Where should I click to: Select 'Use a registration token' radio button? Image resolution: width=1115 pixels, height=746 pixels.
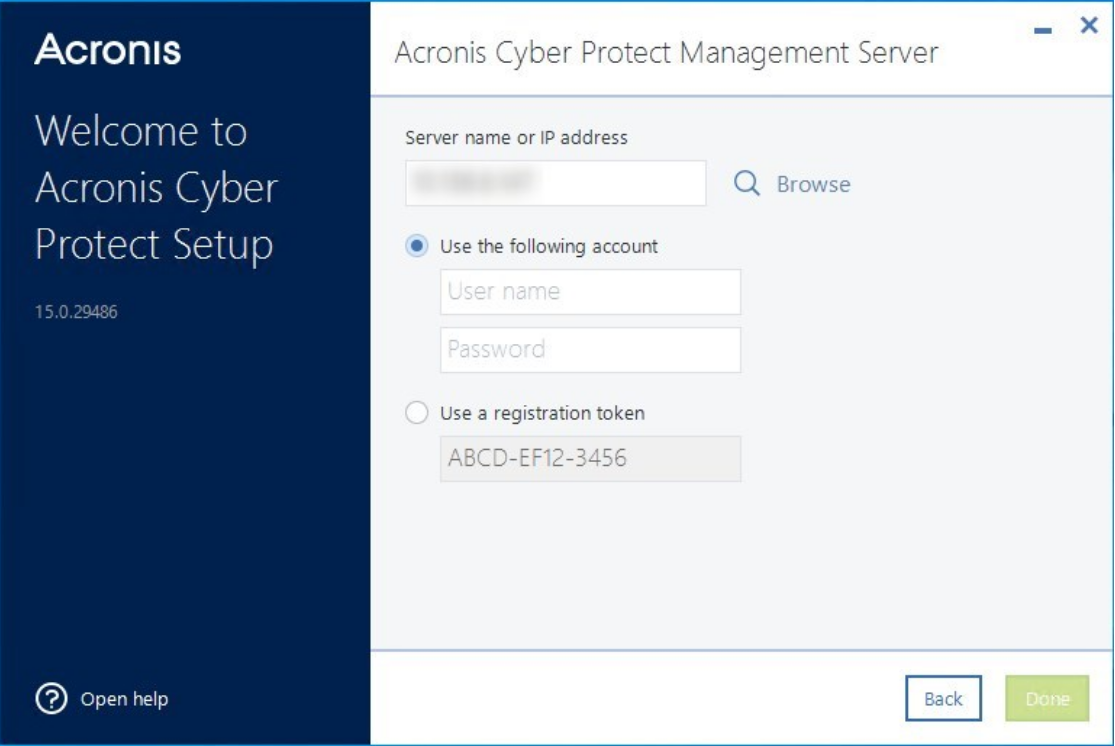pyautogui.click(x=417, y=412)
